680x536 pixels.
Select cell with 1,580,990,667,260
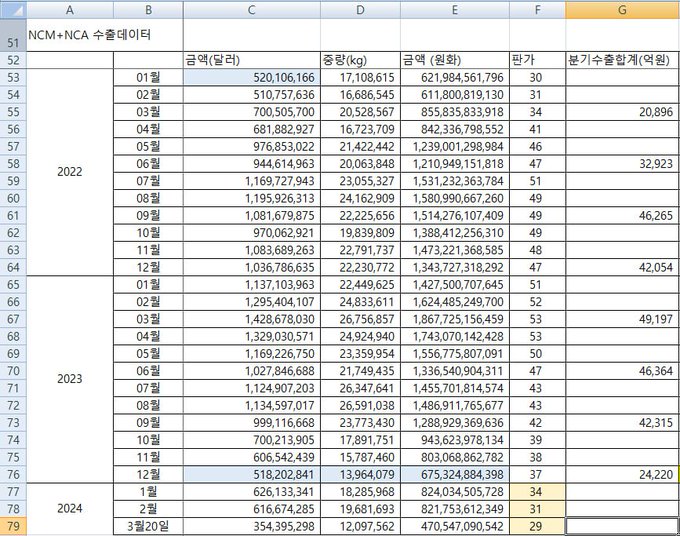click(454, 198)
